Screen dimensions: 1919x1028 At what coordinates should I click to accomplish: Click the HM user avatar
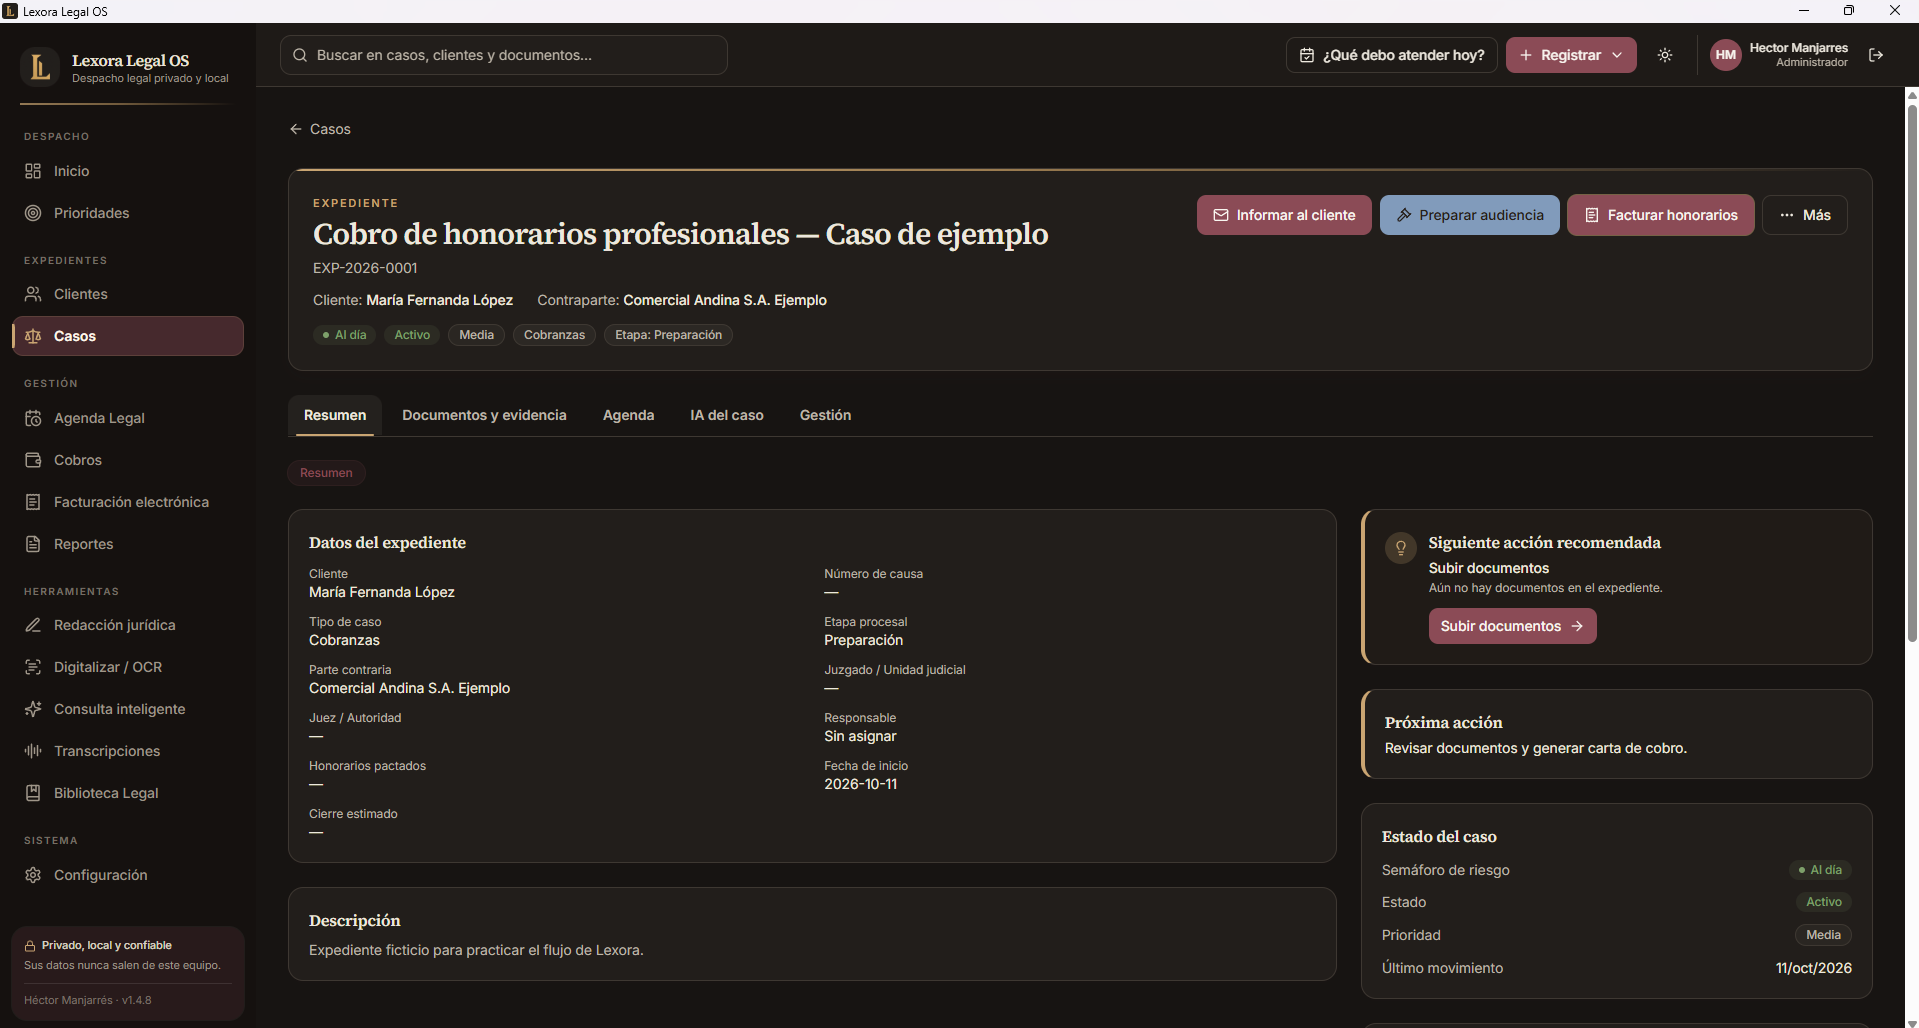click(1726, 55)
